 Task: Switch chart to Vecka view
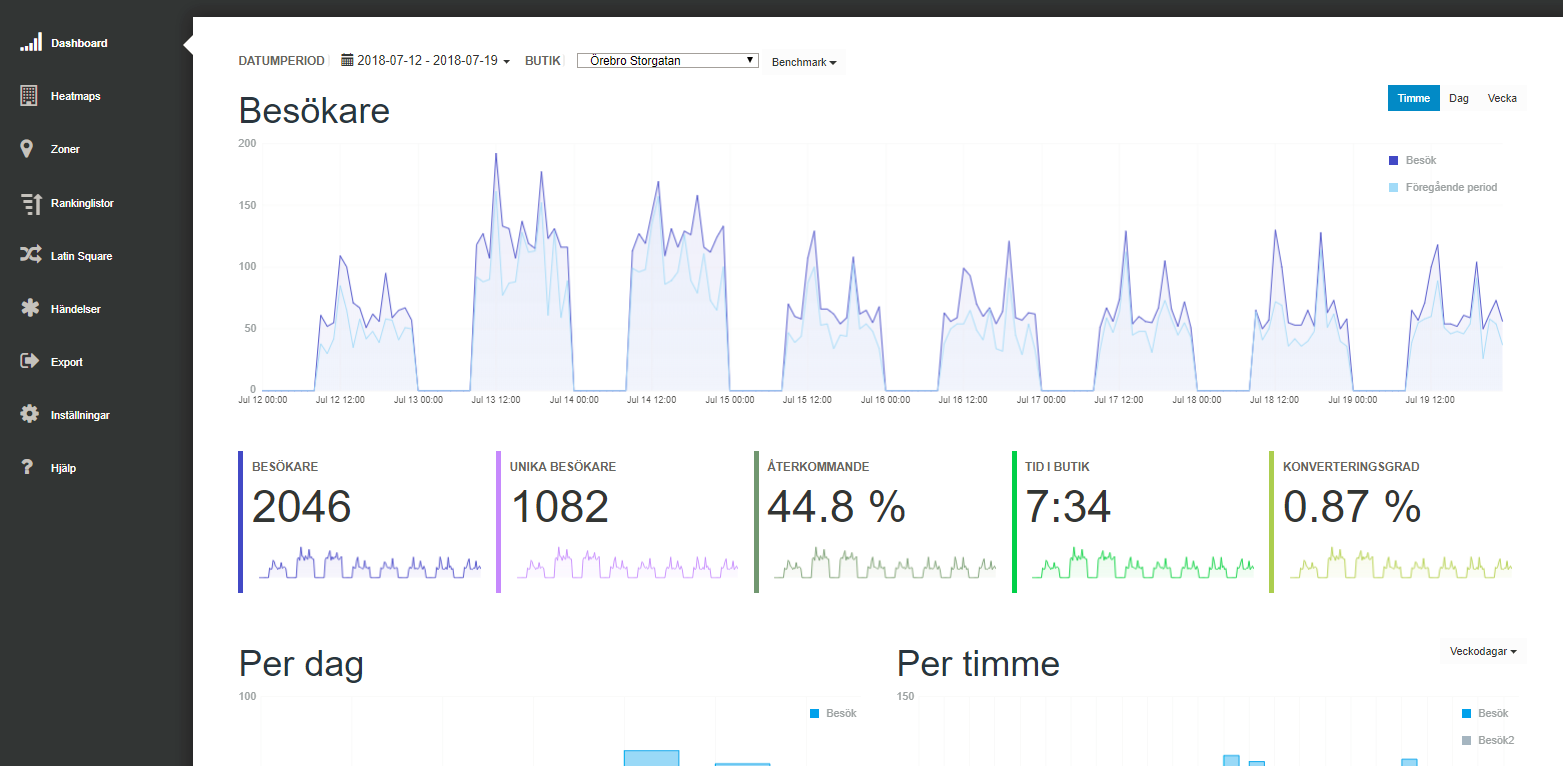point(1502,98)
